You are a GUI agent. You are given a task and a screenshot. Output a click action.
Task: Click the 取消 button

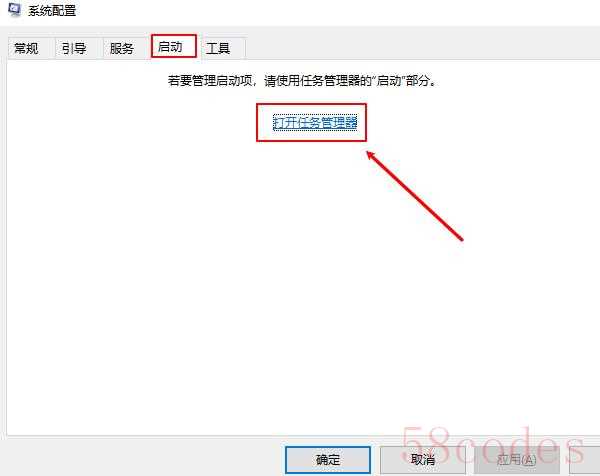[422, 460]
